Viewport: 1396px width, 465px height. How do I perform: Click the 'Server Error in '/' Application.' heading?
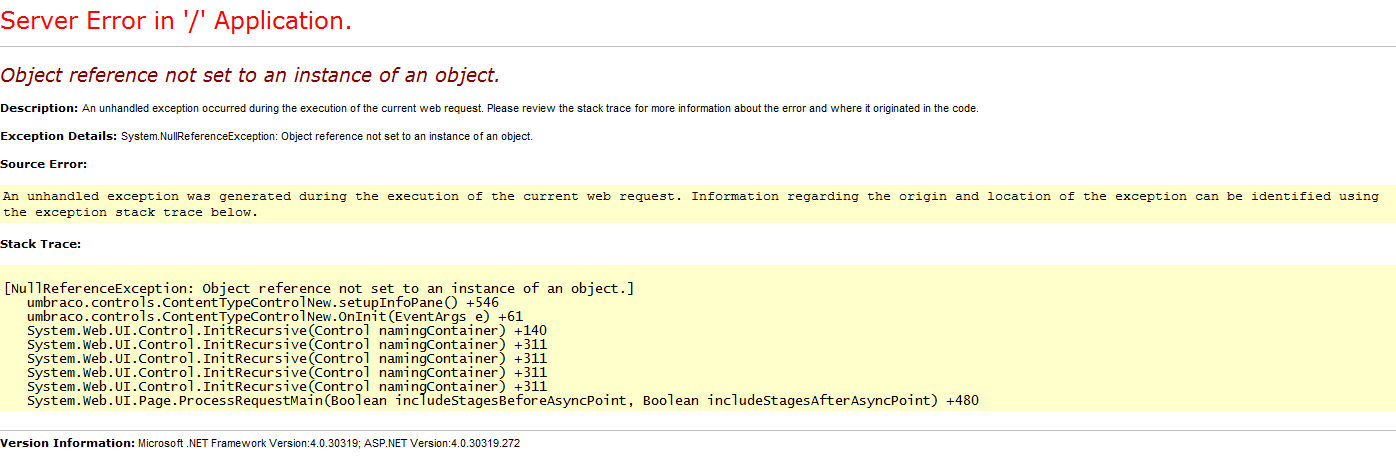point(176,21)
